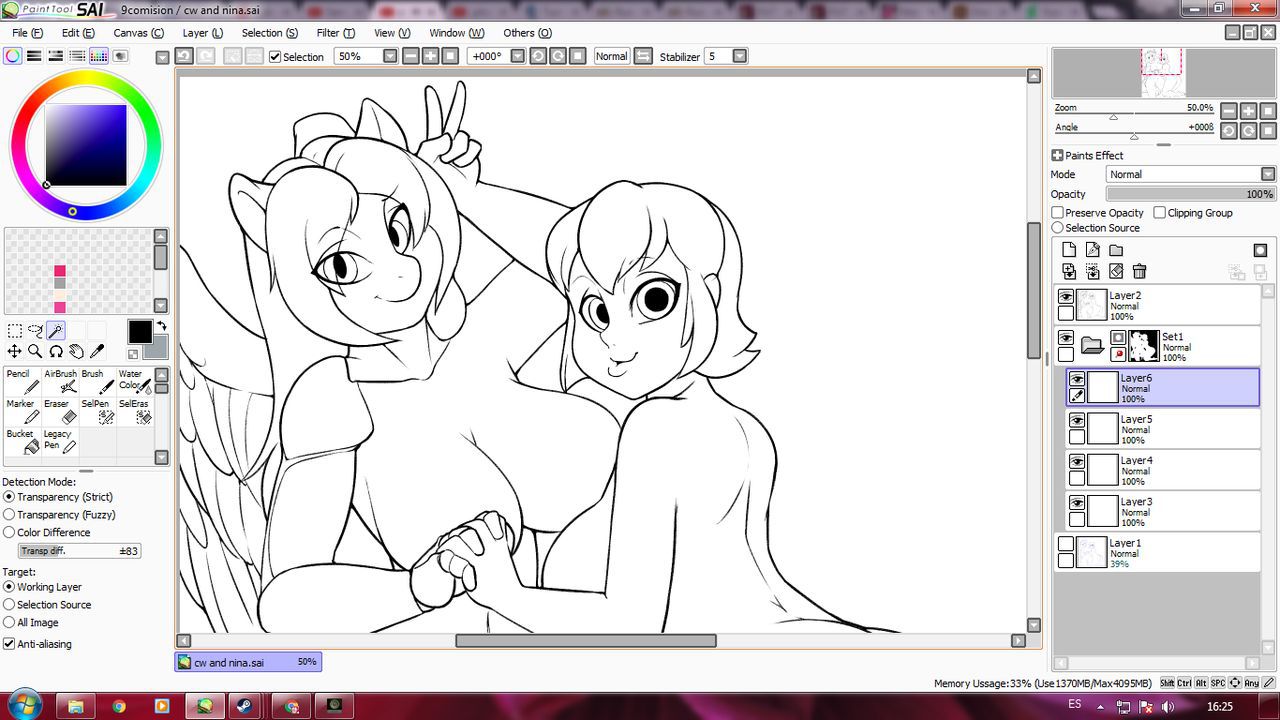Image resolution: width=1280 pixels, height=720 pixels.
Task: Select the Magic Wand tool
Action: 56,331
